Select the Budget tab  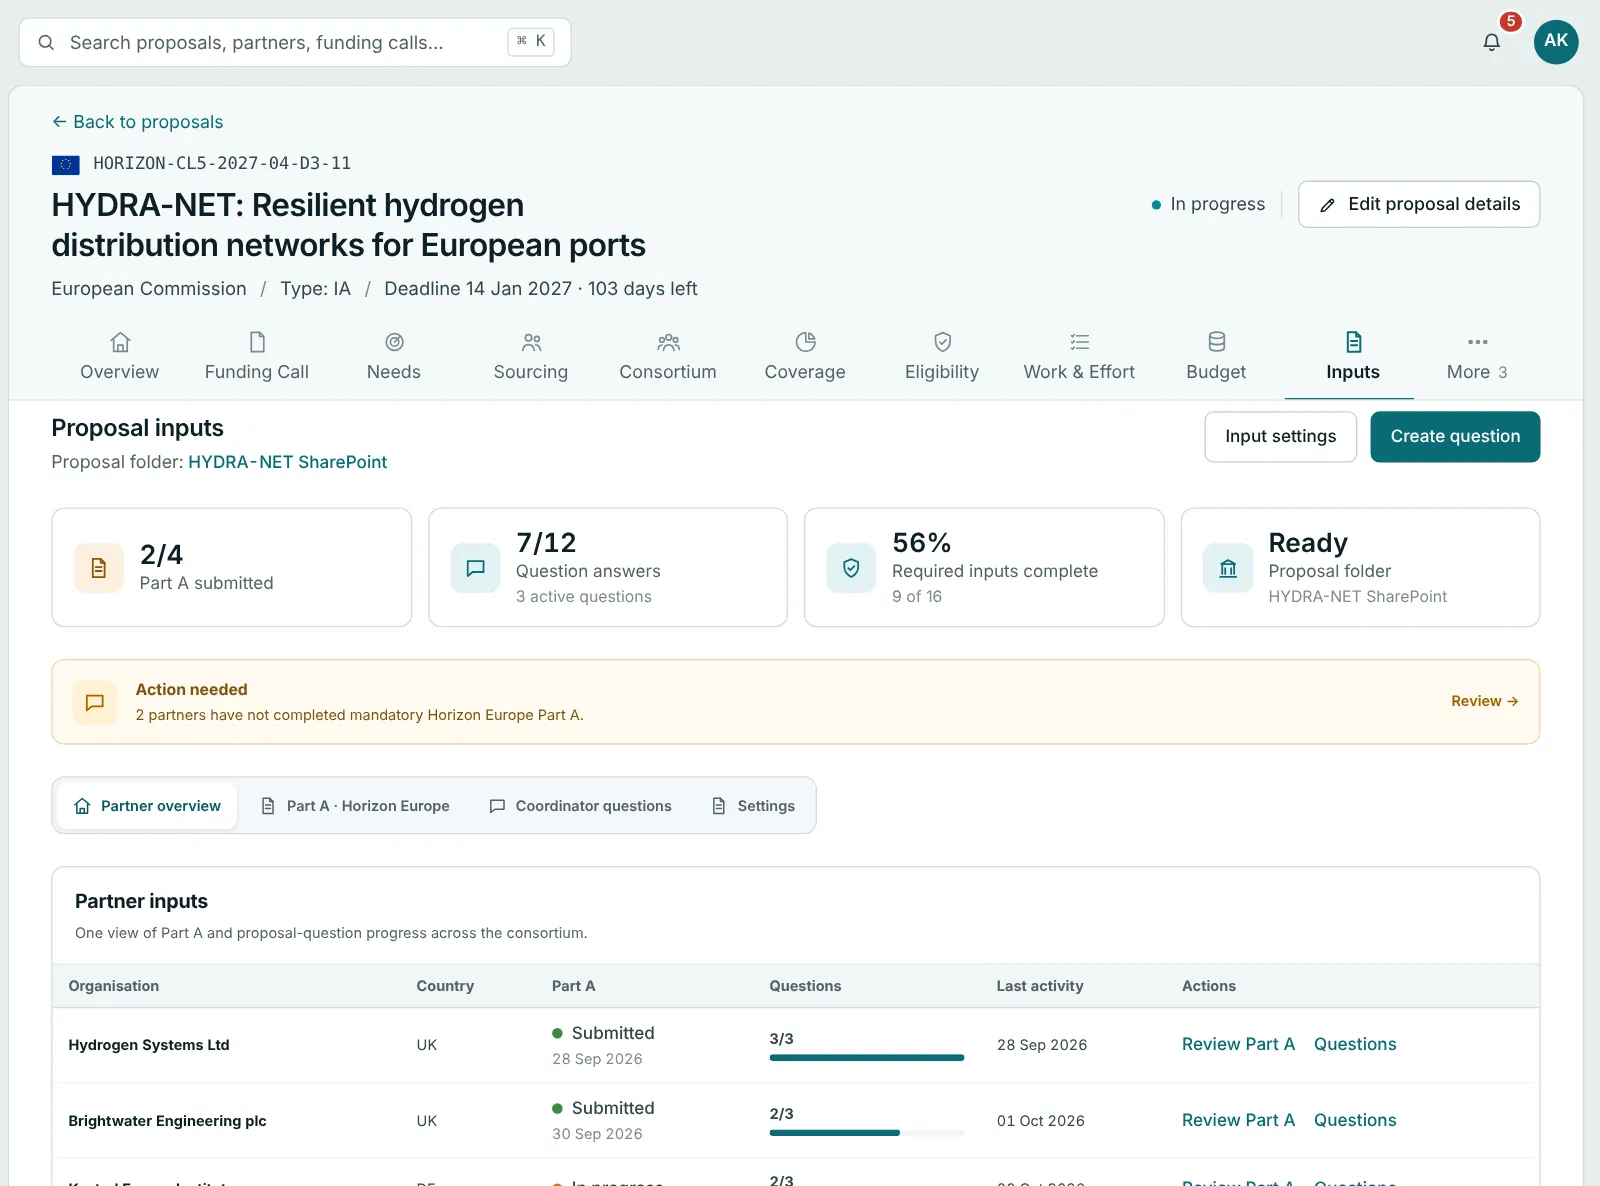(1216, 357)
